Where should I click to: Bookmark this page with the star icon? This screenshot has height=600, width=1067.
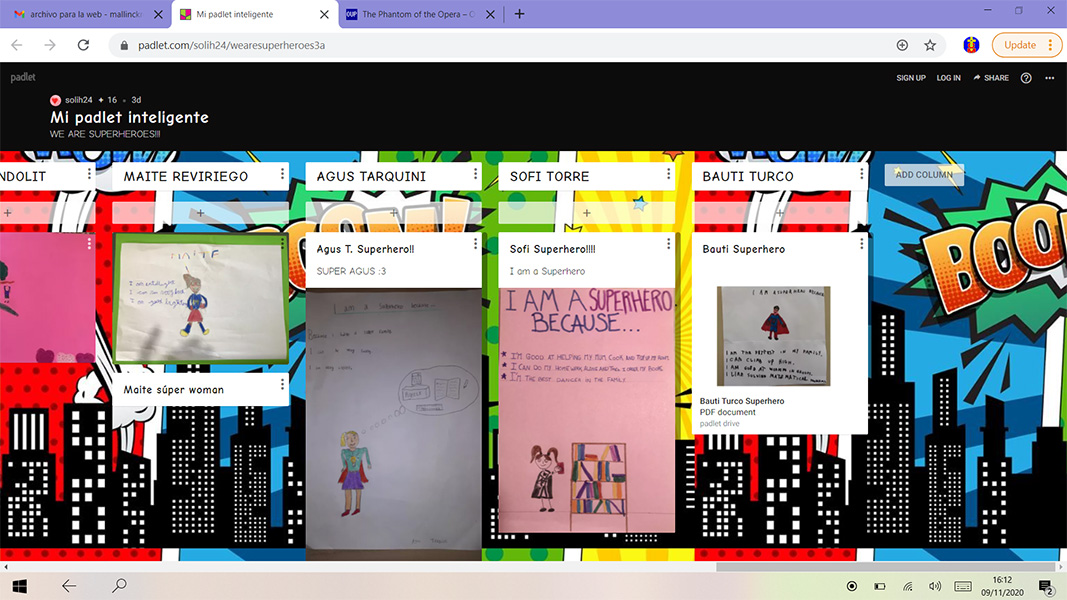pos(930,45)
